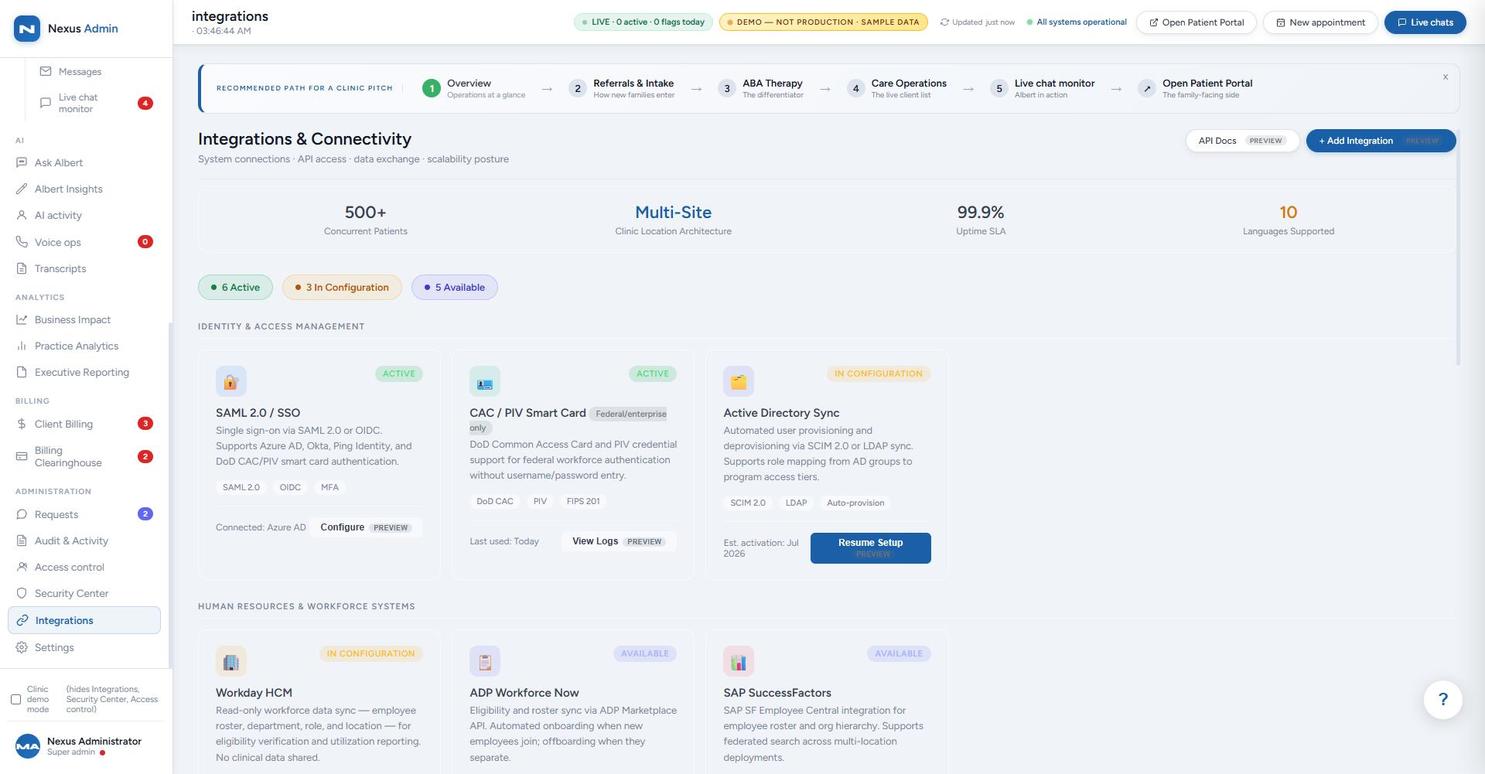The height and width of the screenshot is (774, 1485).
Task: Click the API Docs button
Action: pyautogui.click(x=1242, y=141)
